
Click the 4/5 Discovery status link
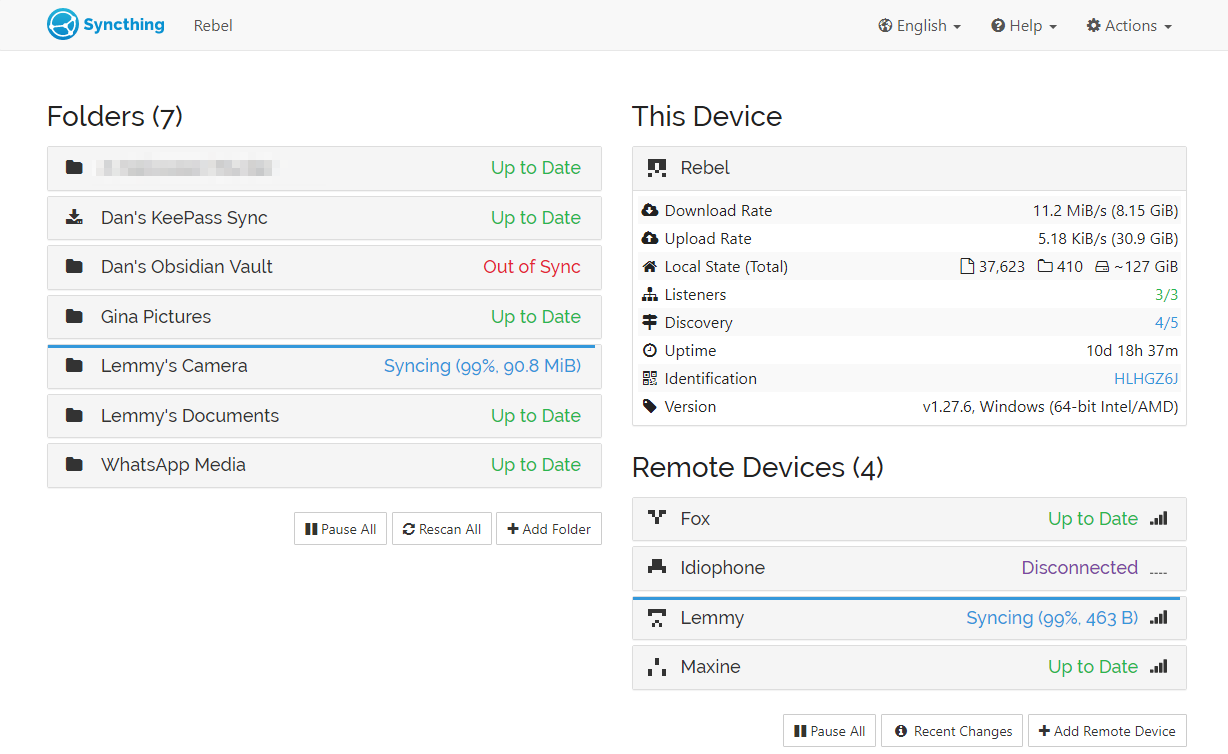click(1166, 323)
